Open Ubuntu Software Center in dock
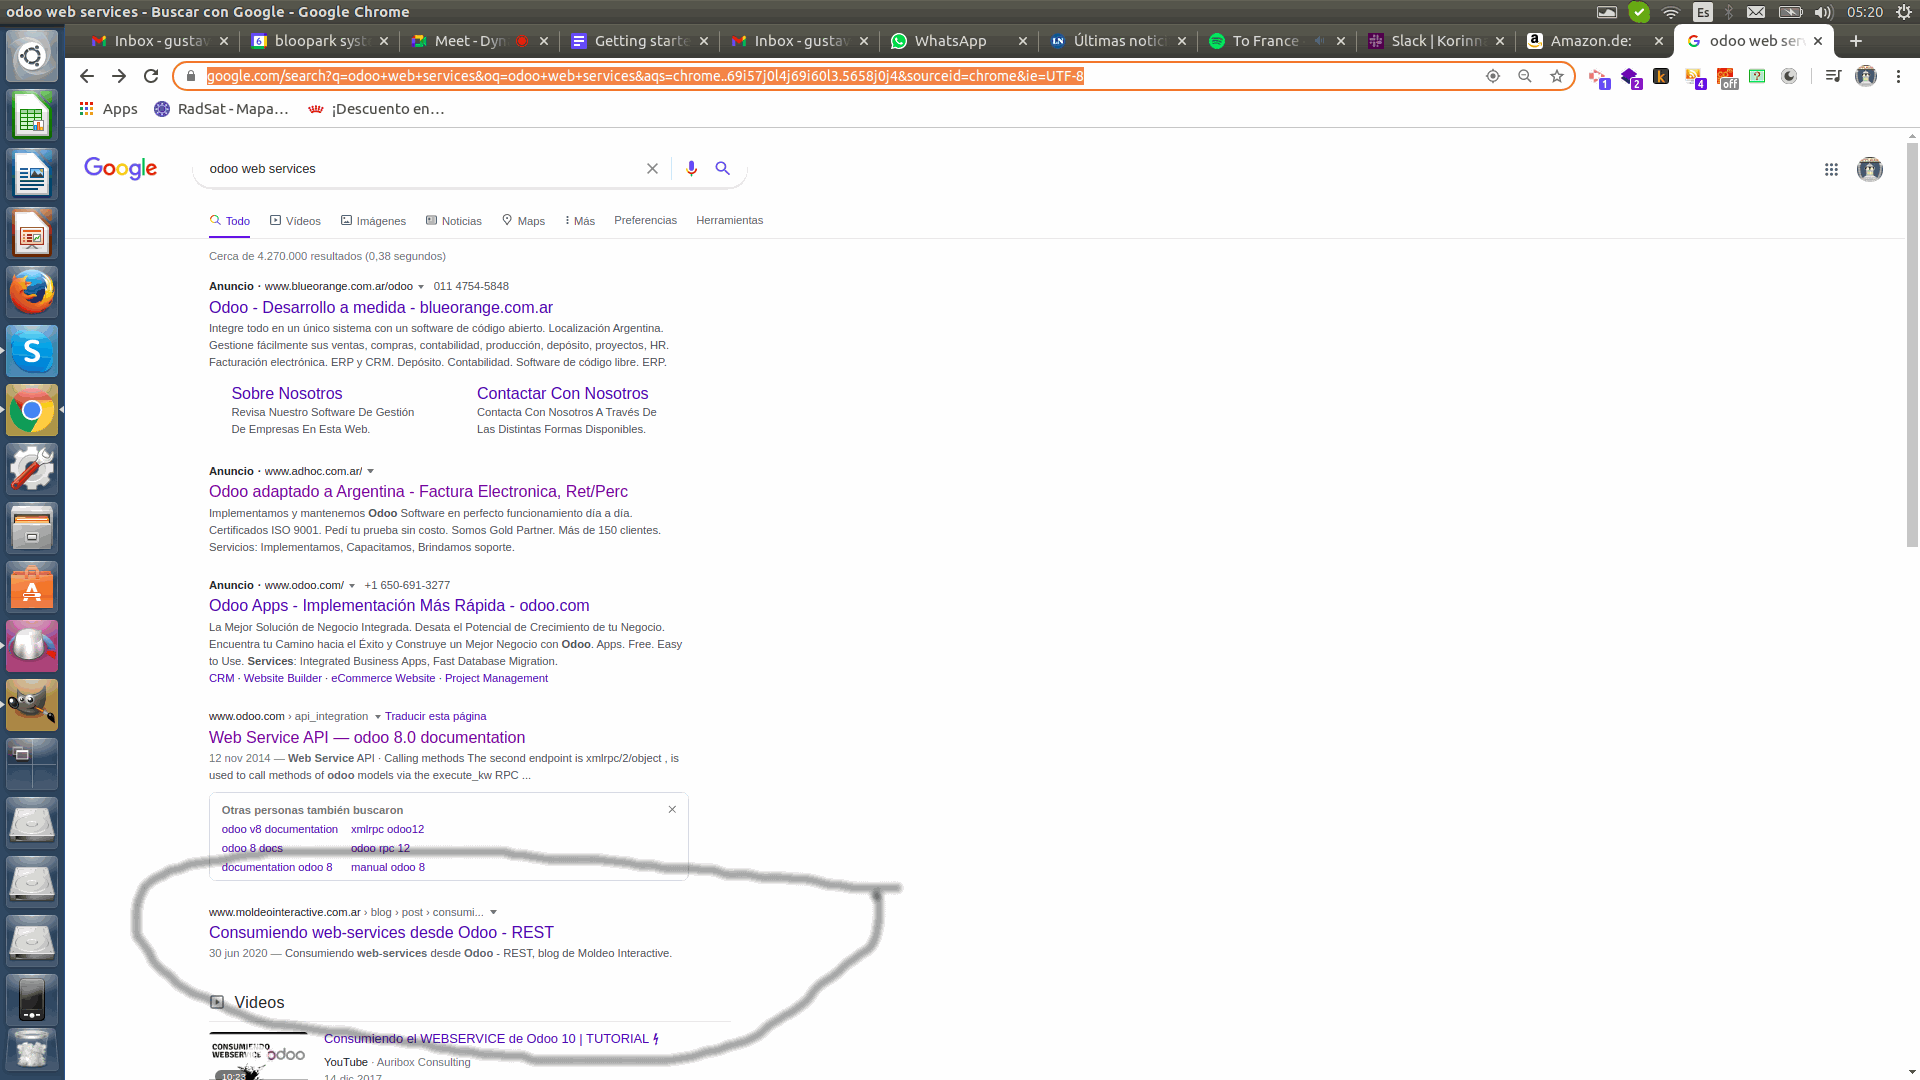This screenshot has width=1920, height=1080. pyautogui.click(x=32, y=587)
